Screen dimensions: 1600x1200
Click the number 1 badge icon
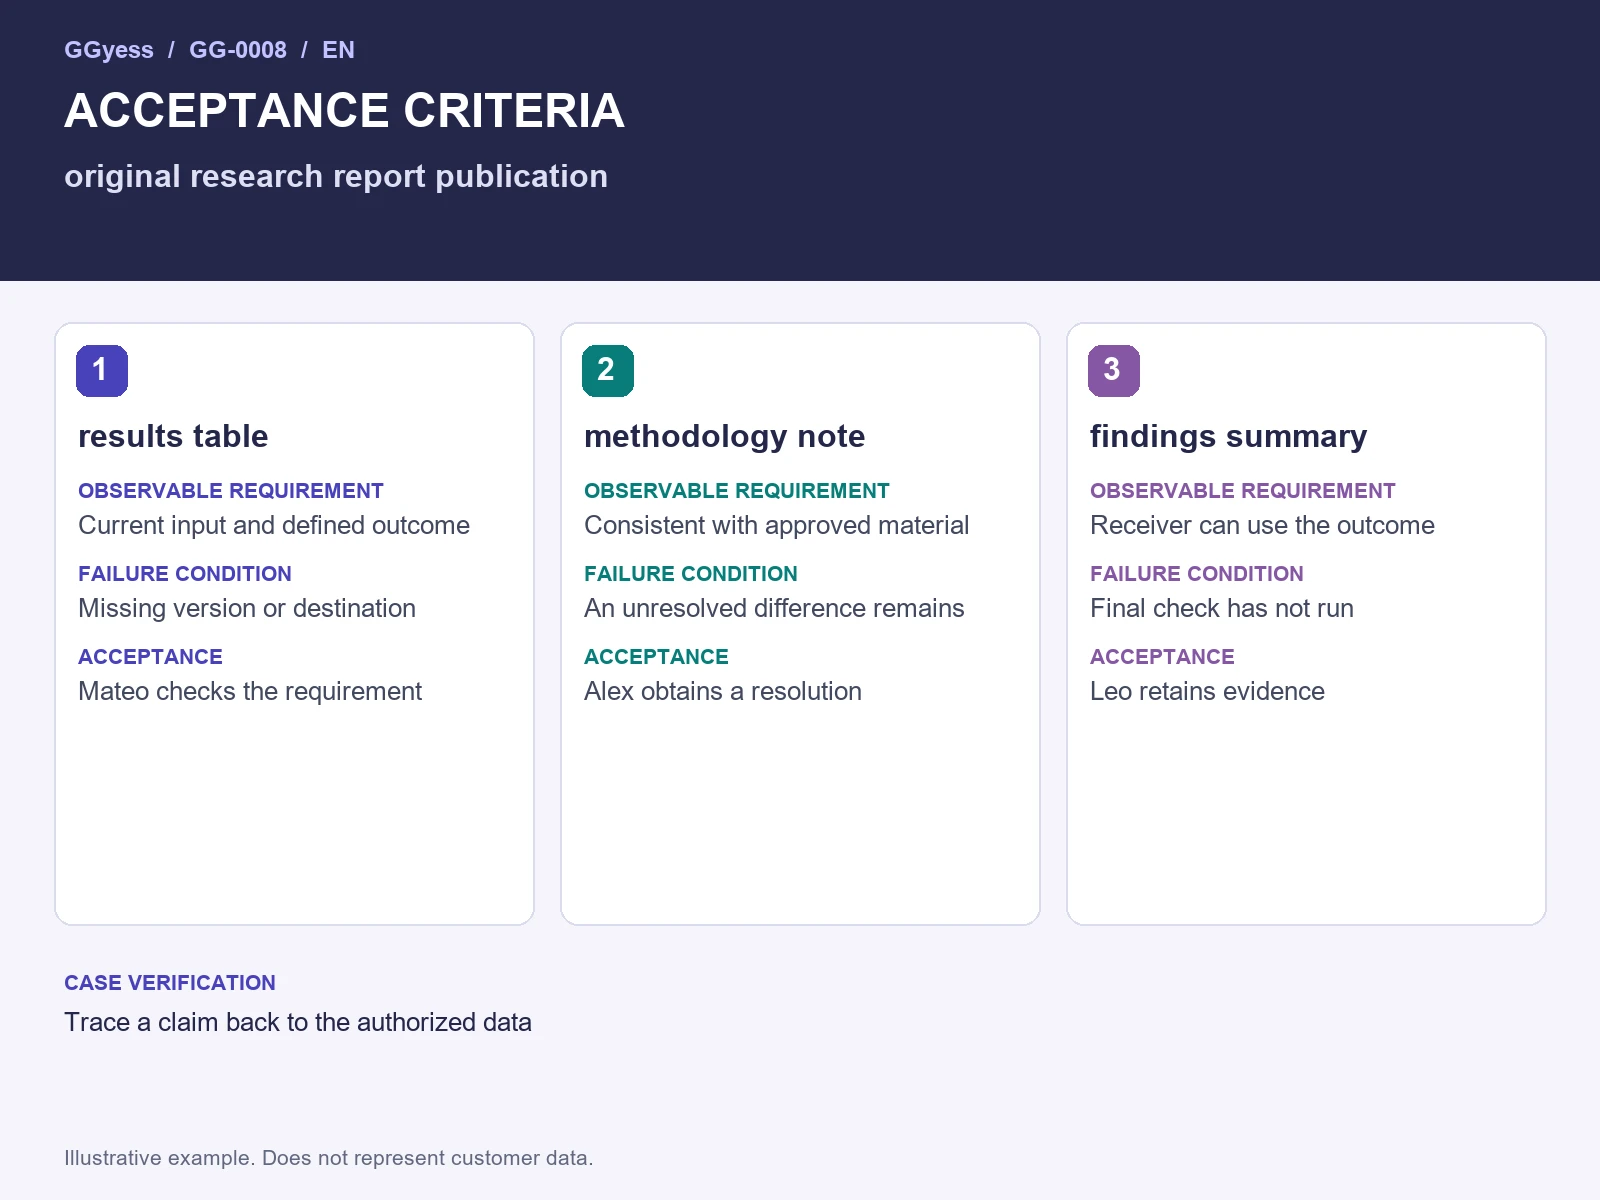point(102,371)
